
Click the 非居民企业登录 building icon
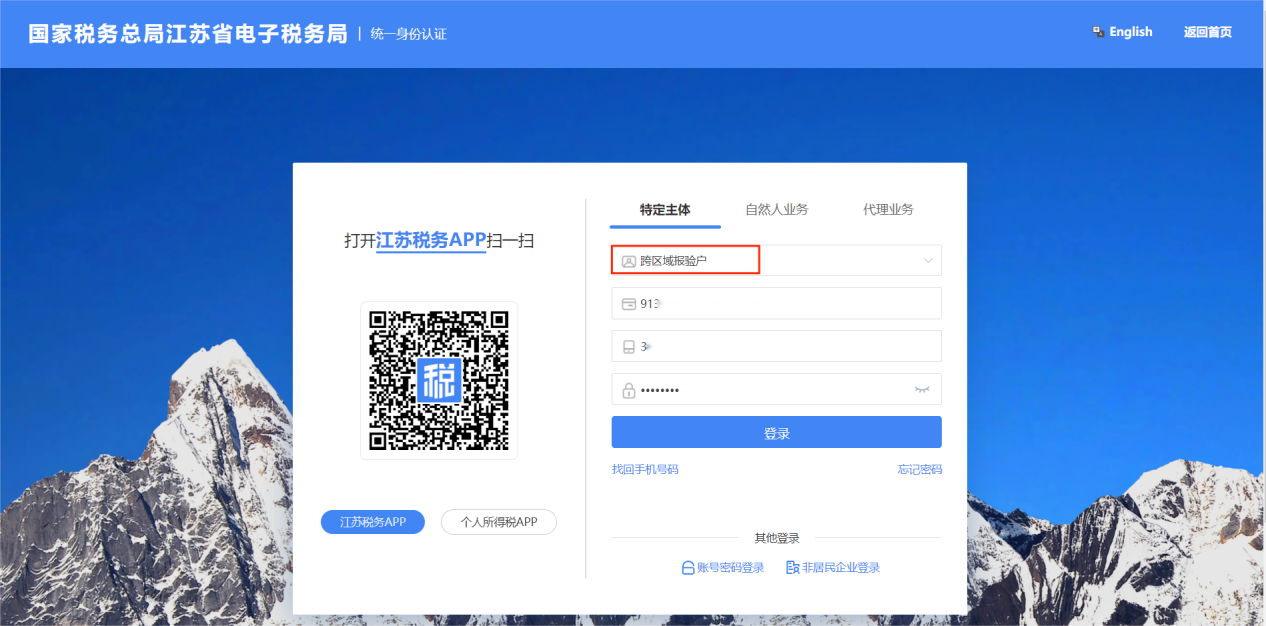(x=792, y=568)
